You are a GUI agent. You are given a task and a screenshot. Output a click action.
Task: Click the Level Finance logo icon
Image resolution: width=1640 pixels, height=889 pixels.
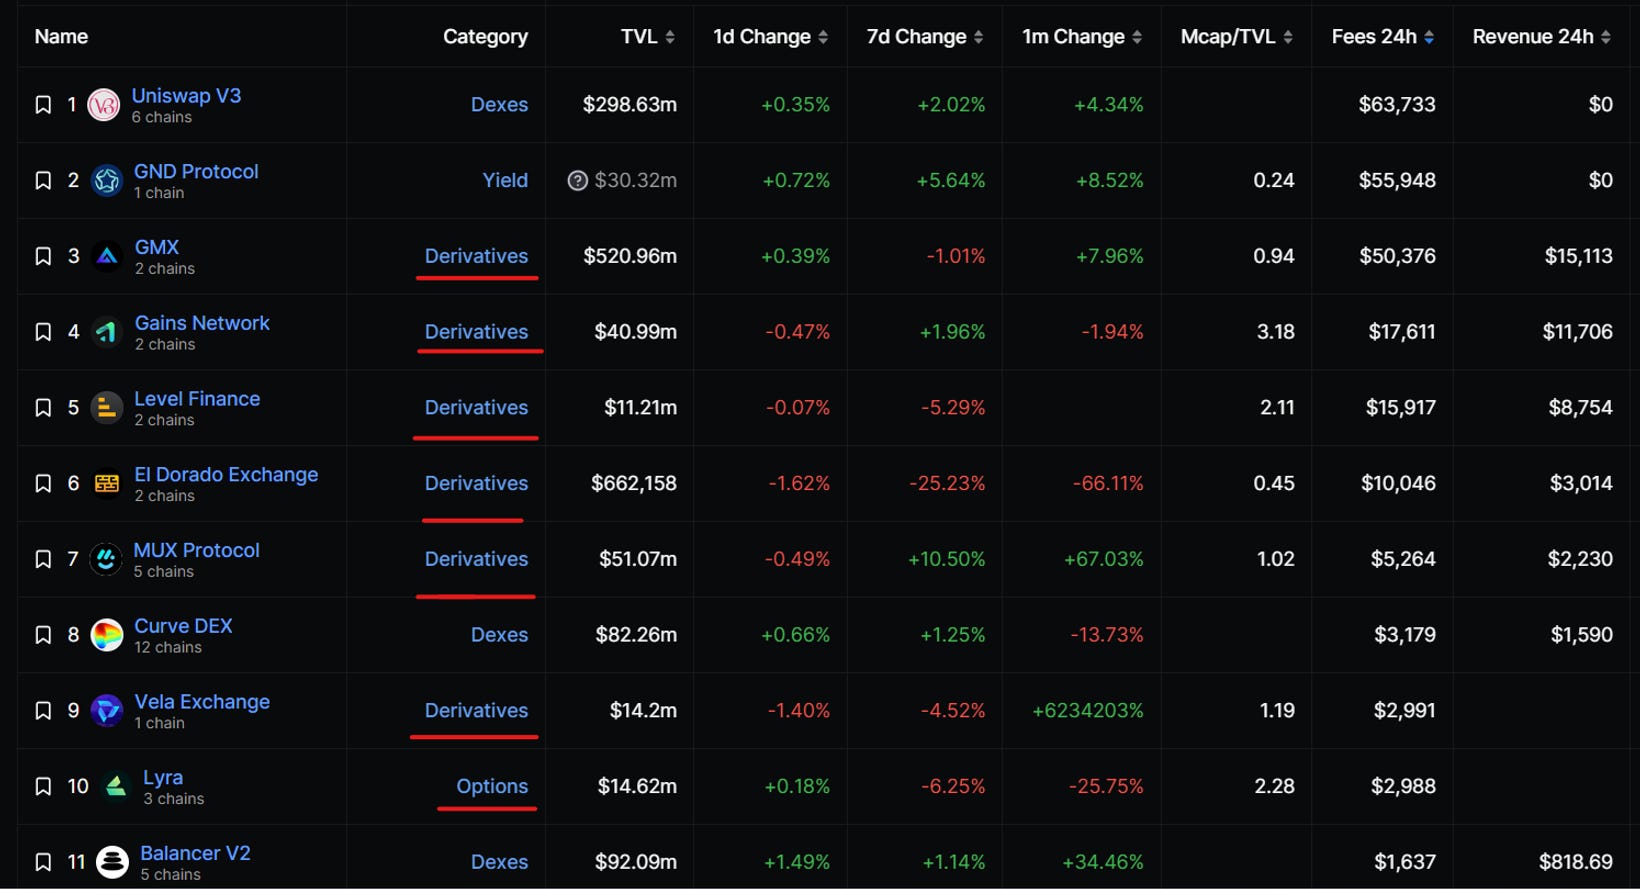click(x=107, y=408)
